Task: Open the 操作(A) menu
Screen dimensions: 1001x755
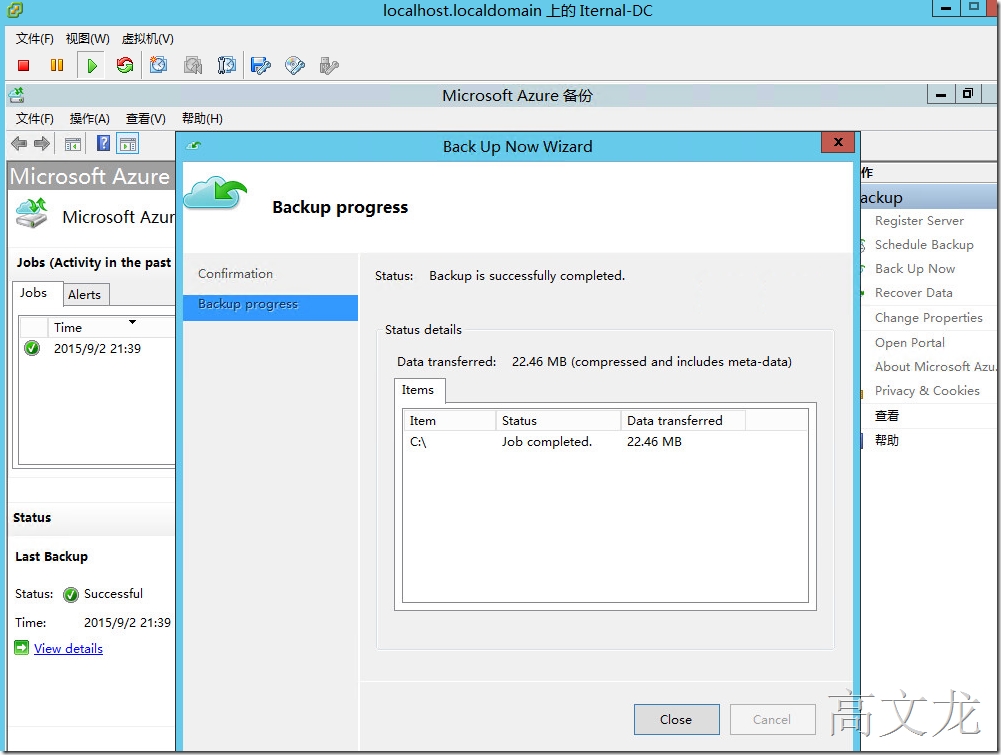Action: pos(89,119)
